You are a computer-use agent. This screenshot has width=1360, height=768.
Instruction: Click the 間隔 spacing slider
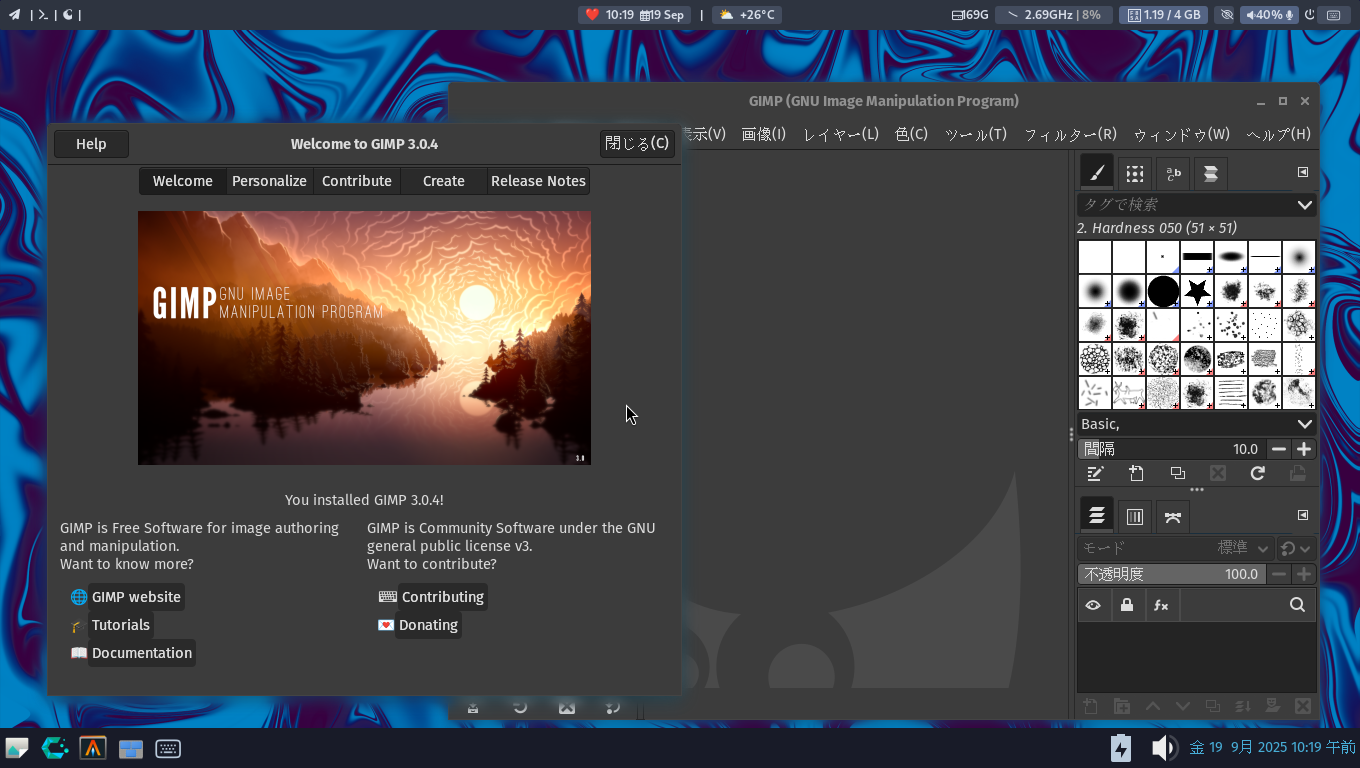[x=1171, y=449]
